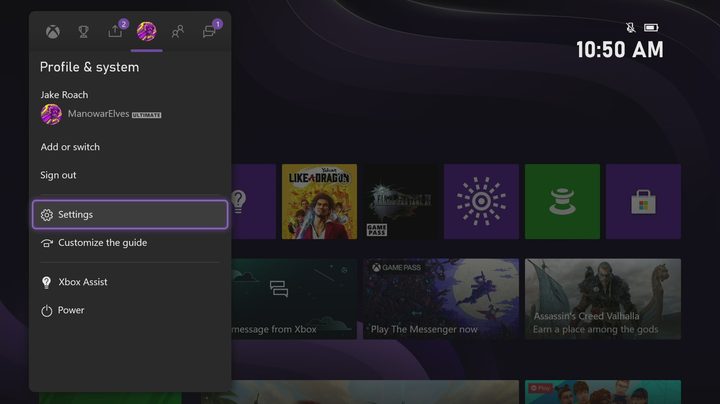Screen dimensions: 720x404
Task: Click the gear icon beside Settings
Action: tap(47, 215)
